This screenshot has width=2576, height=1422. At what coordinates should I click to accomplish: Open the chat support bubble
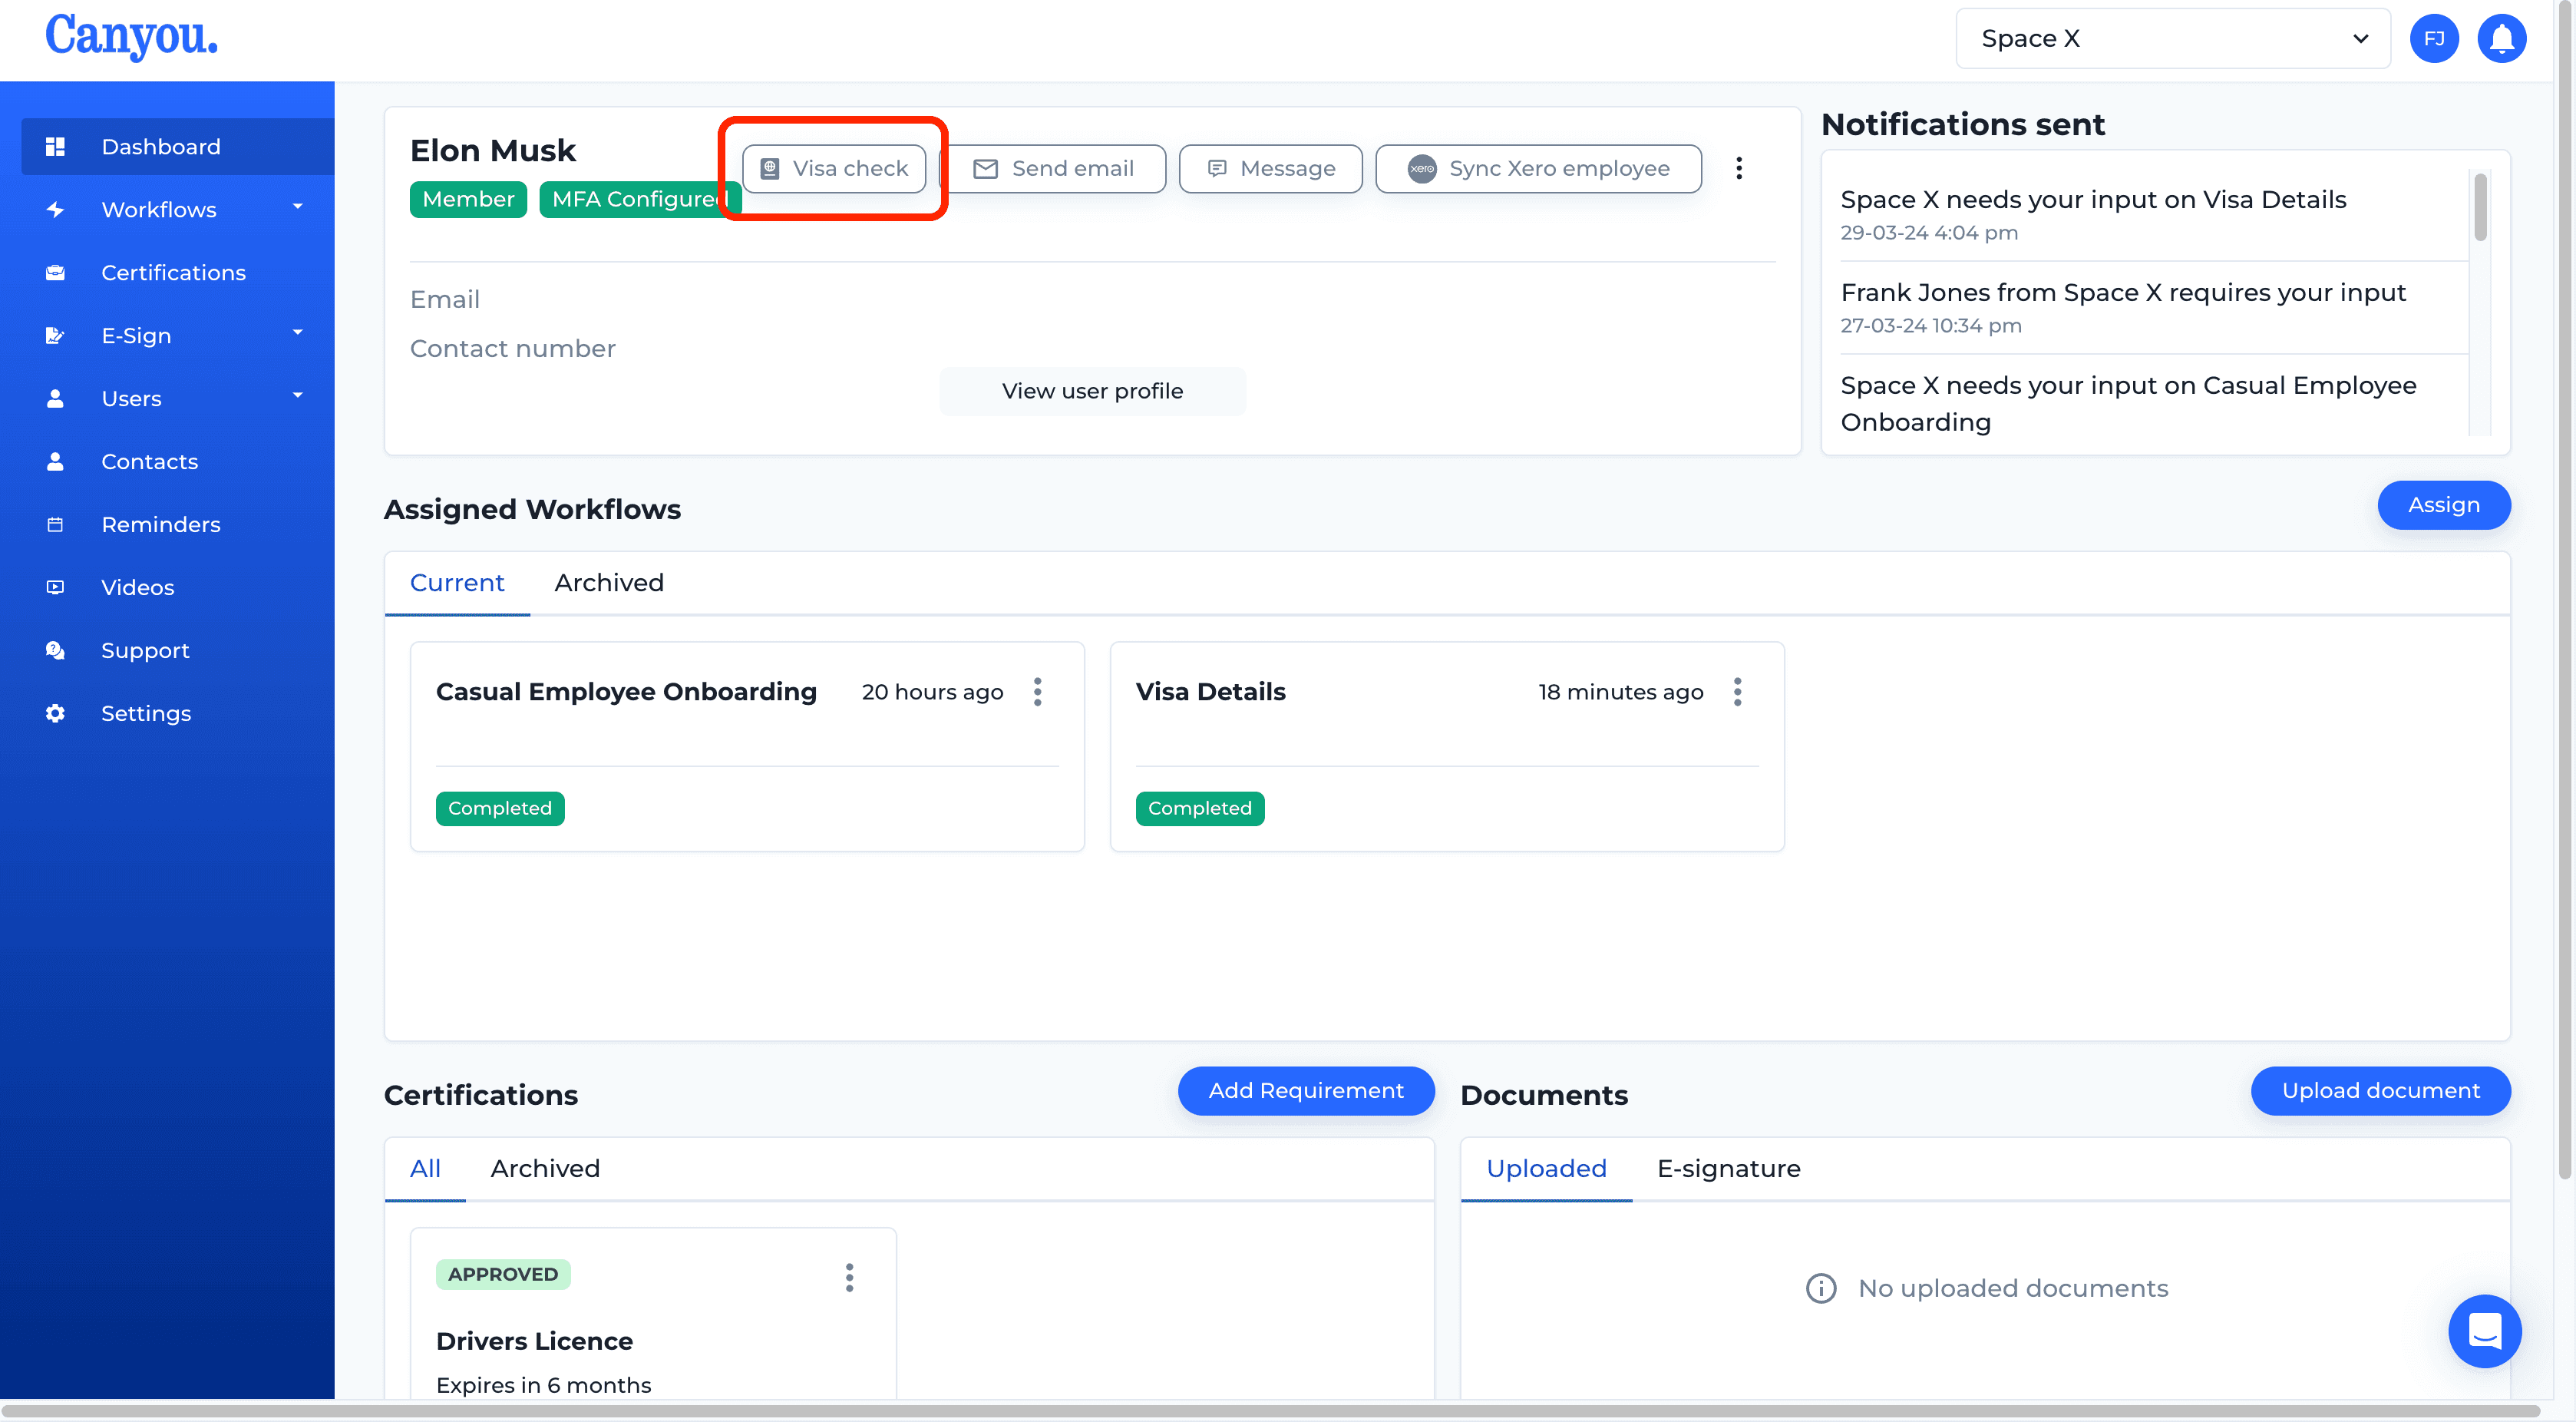2484,1331
